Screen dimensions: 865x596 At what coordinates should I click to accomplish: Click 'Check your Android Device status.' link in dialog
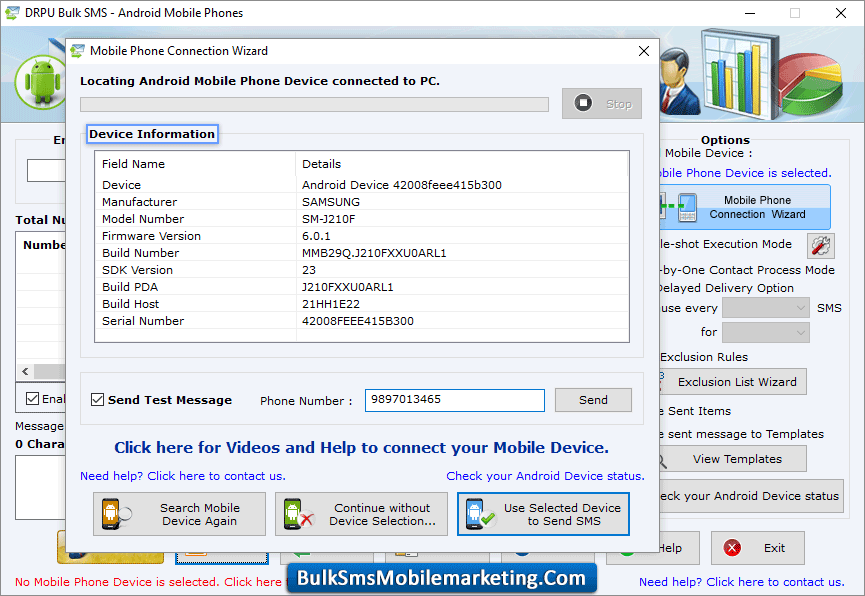[x=545, y=476]
